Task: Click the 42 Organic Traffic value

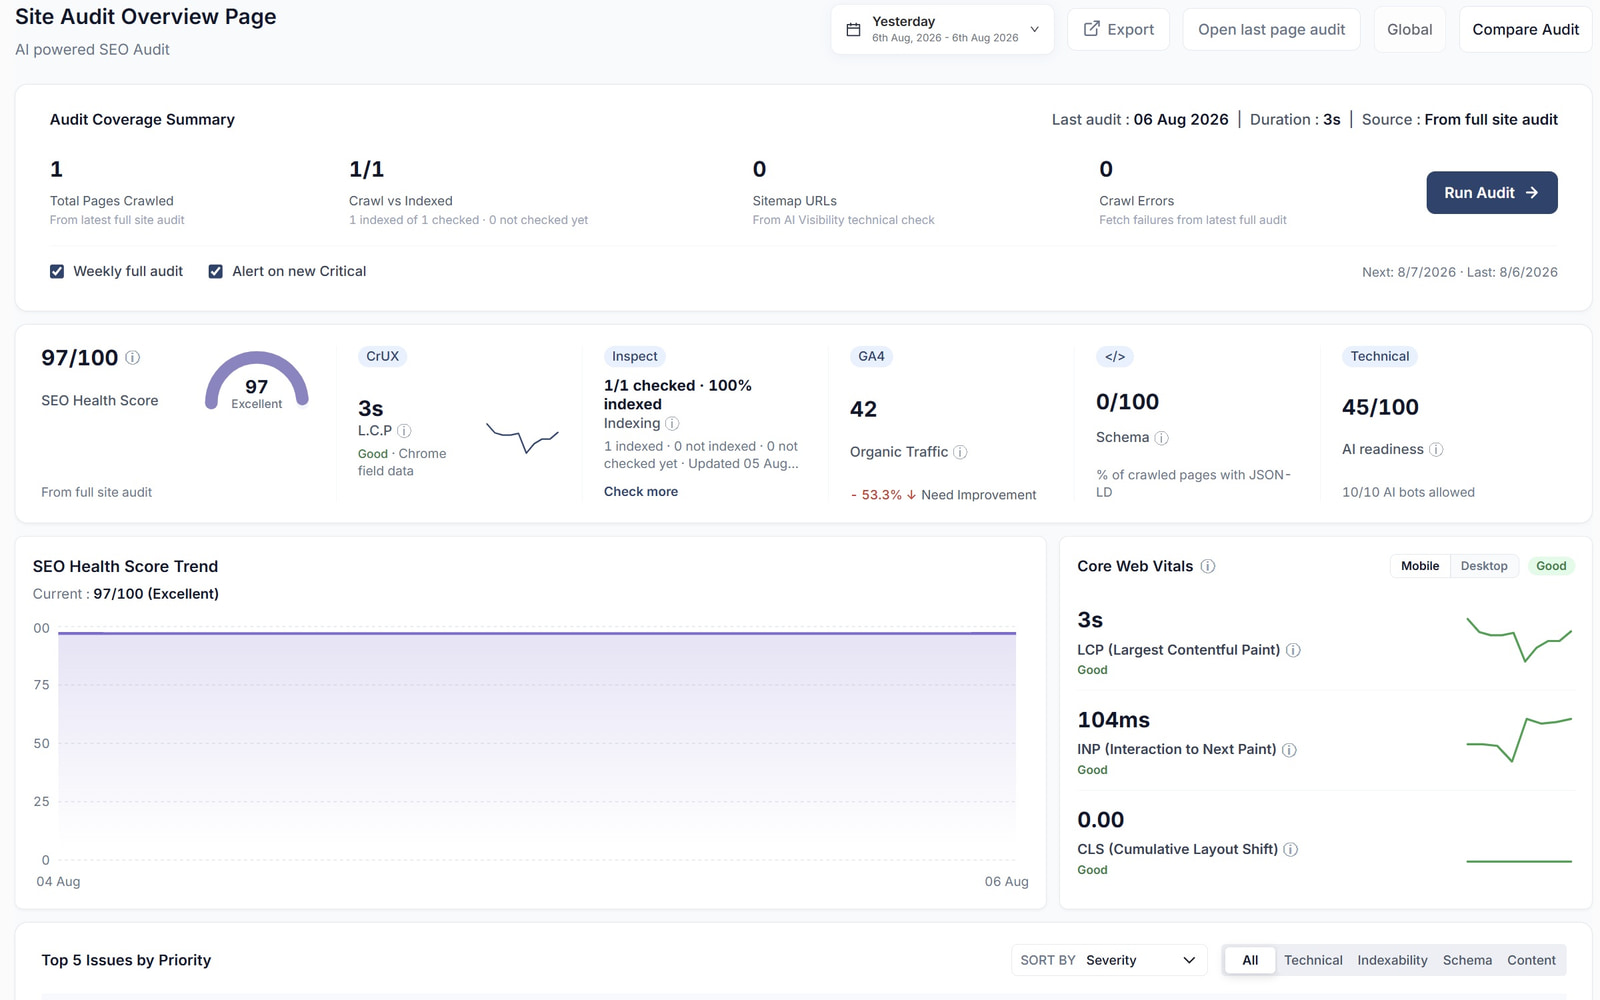Action: [x=863, y=409]
